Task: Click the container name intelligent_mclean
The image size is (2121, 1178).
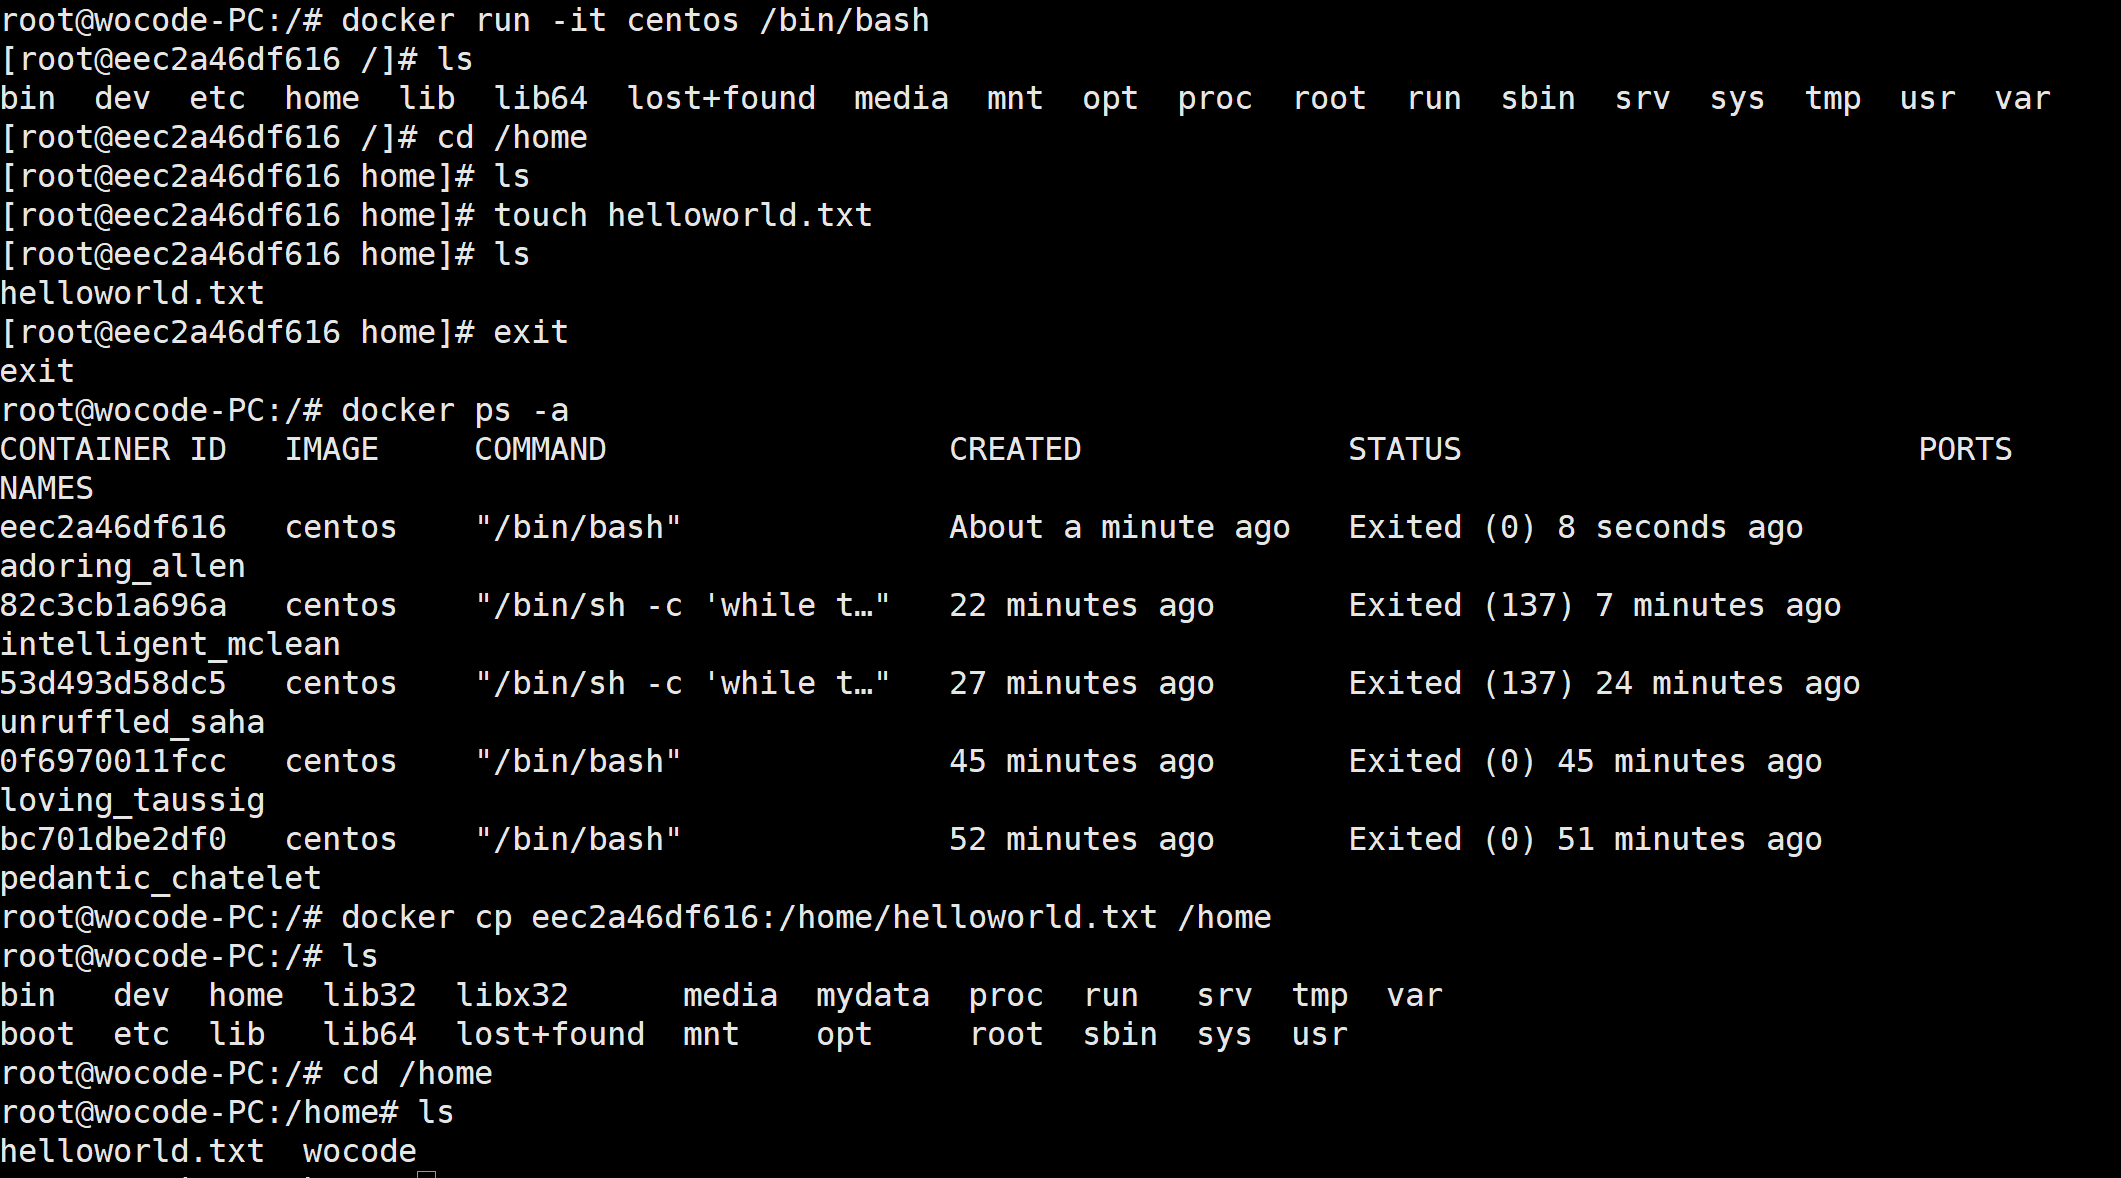Action: pyautogui.click(x=170, y=645)
